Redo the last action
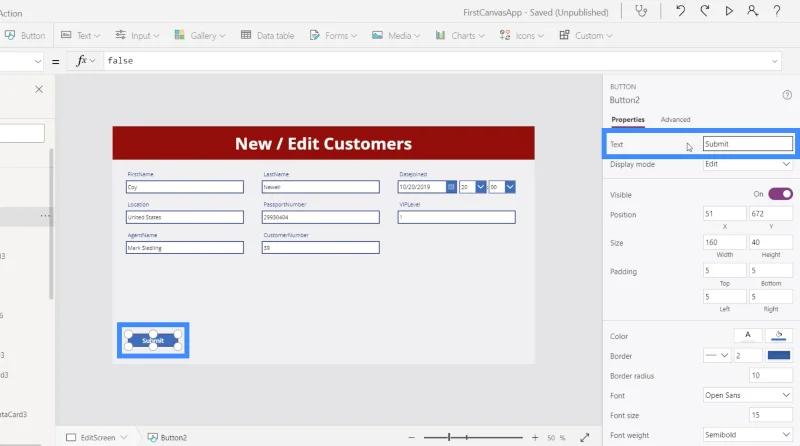 tap(705, 11)
